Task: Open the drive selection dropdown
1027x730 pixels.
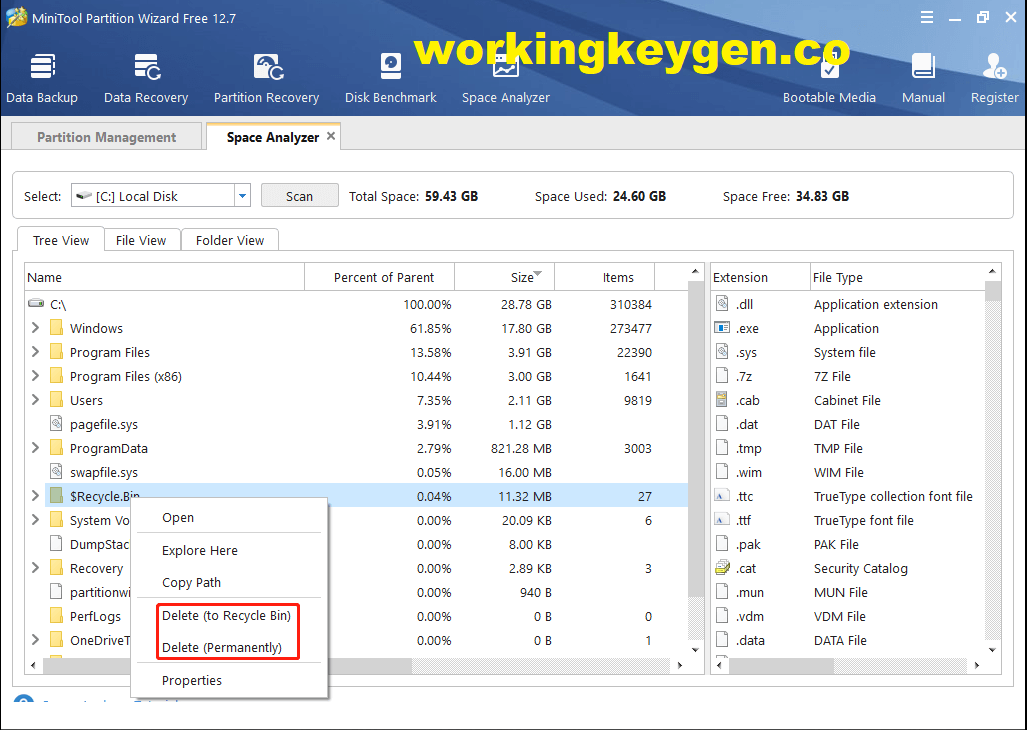Action: pos(241,195)
